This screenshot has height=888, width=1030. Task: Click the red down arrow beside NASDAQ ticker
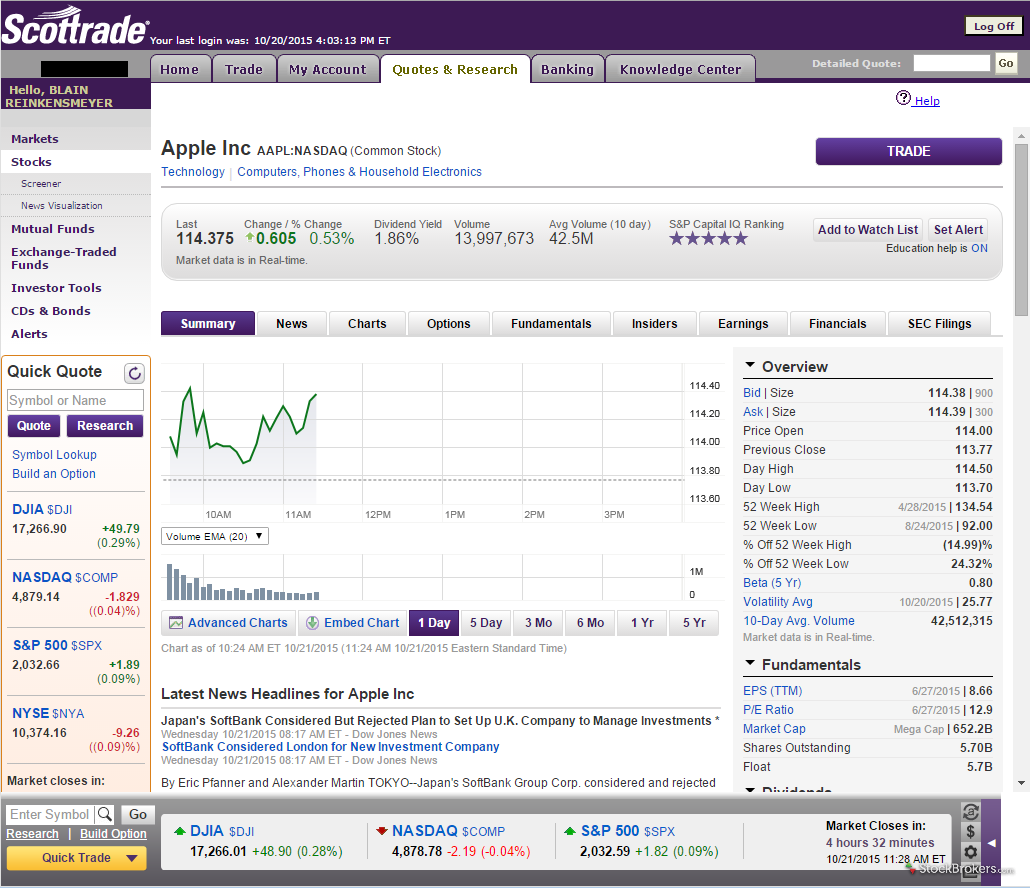[x=382, y=831]
